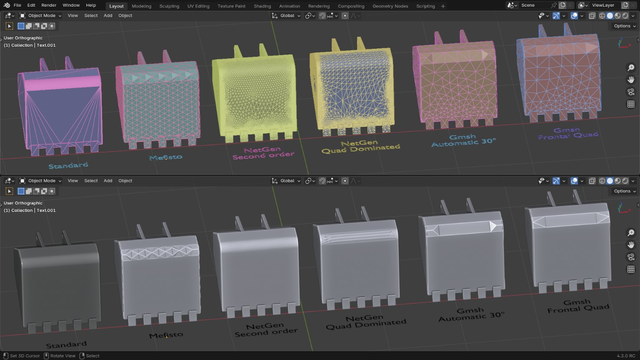Open the Blender logo app menu

6,5
